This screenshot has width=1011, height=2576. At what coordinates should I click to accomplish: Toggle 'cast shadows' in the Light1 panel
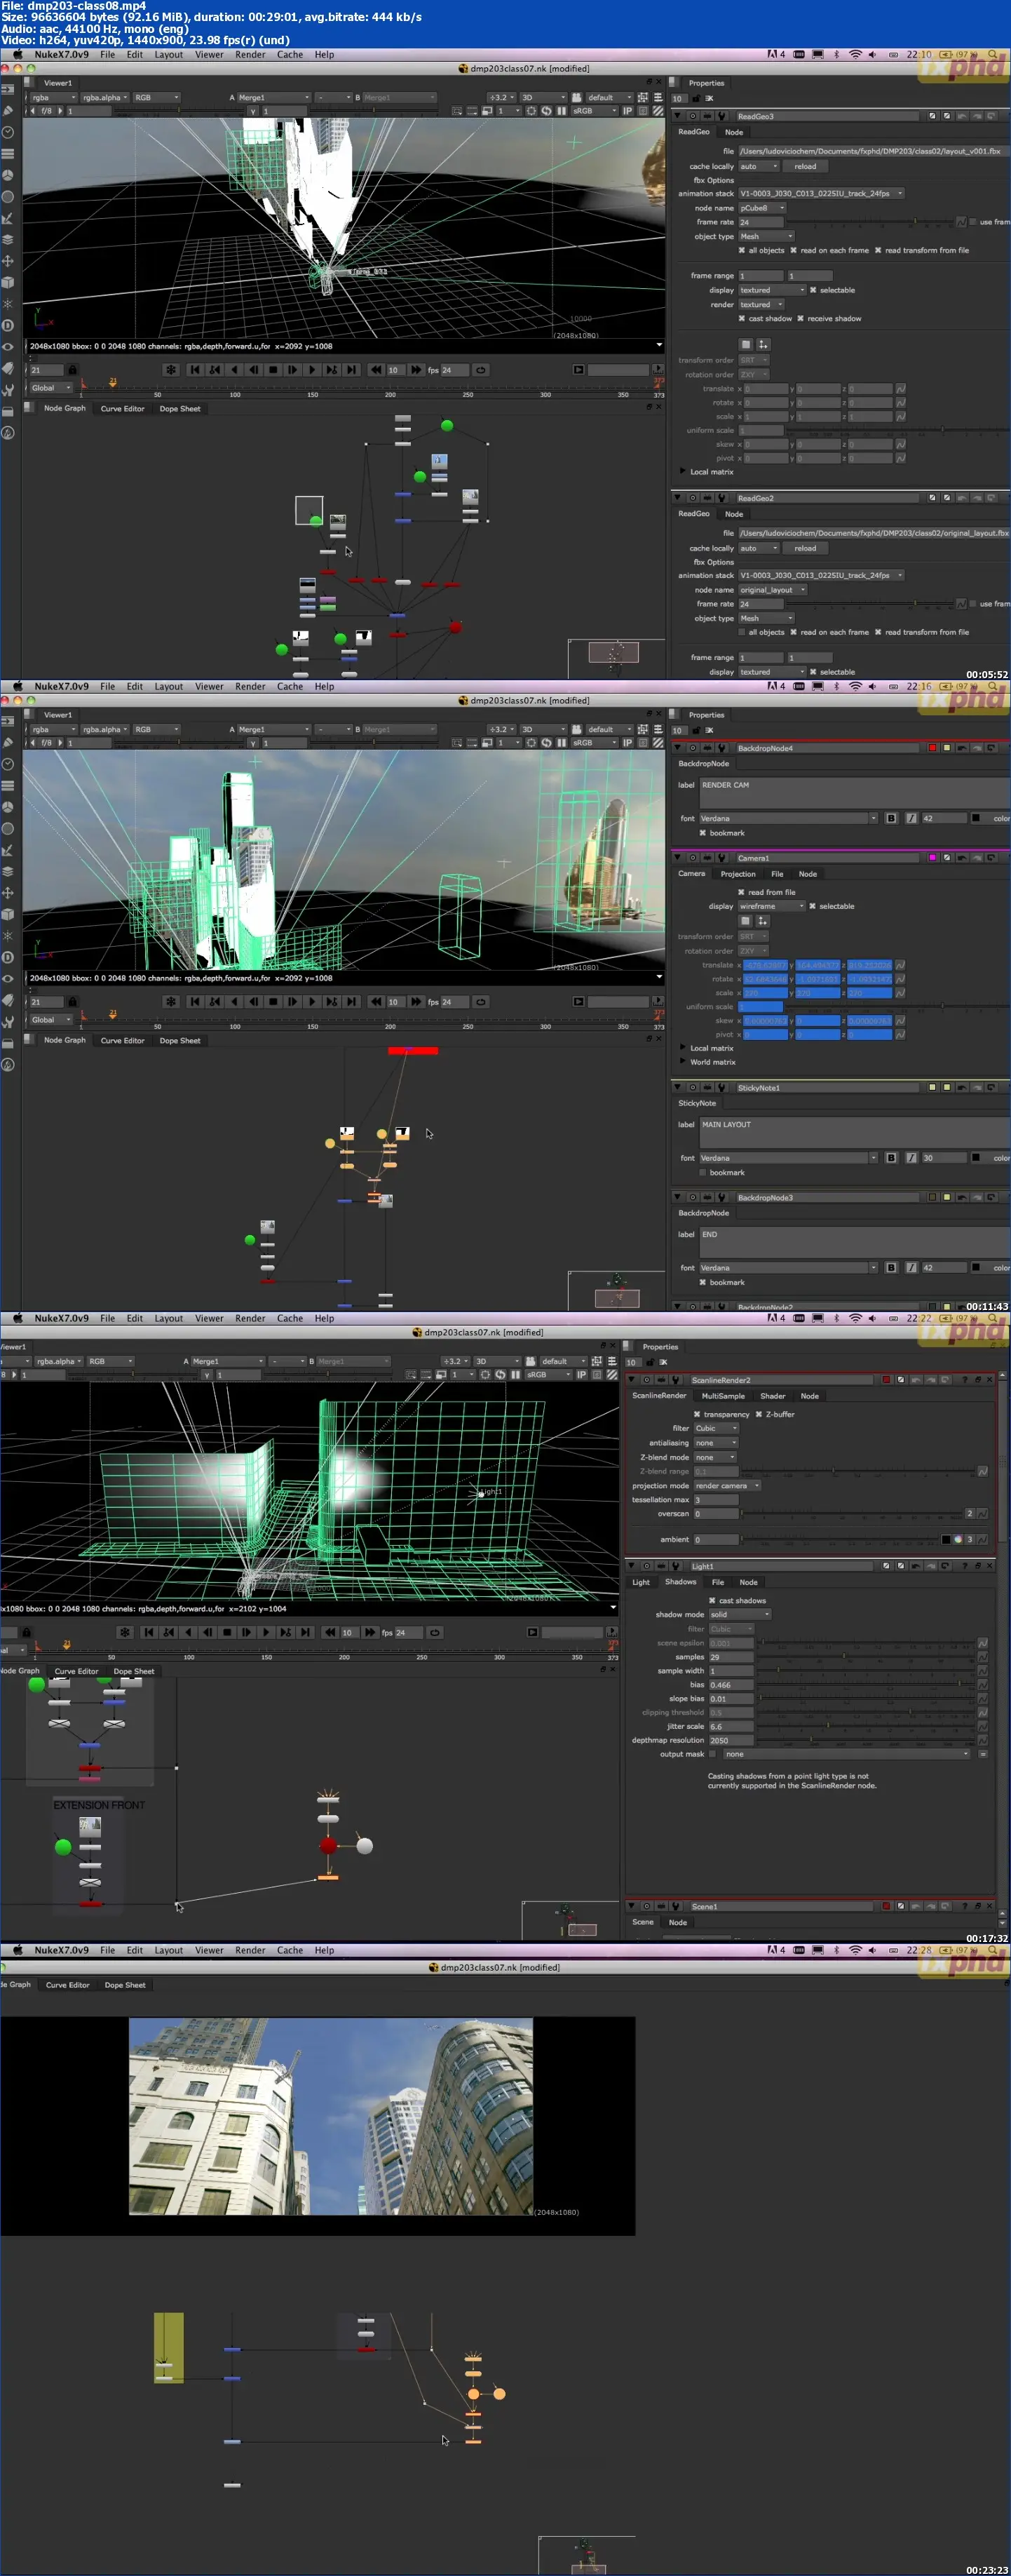pos(712,1601)
